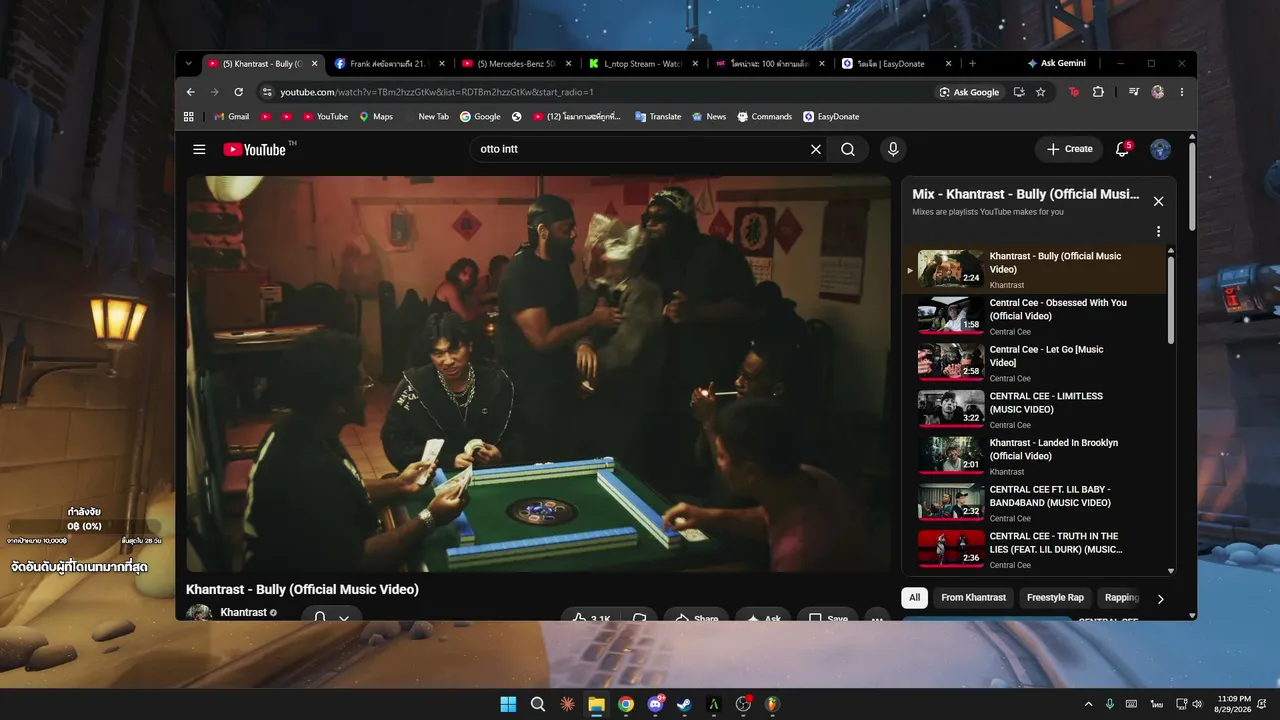Open the Maps bookmark
Image resolution: width=1280 pixels, height=720 pixels.
pyautogui.click(x=376, y=116)
